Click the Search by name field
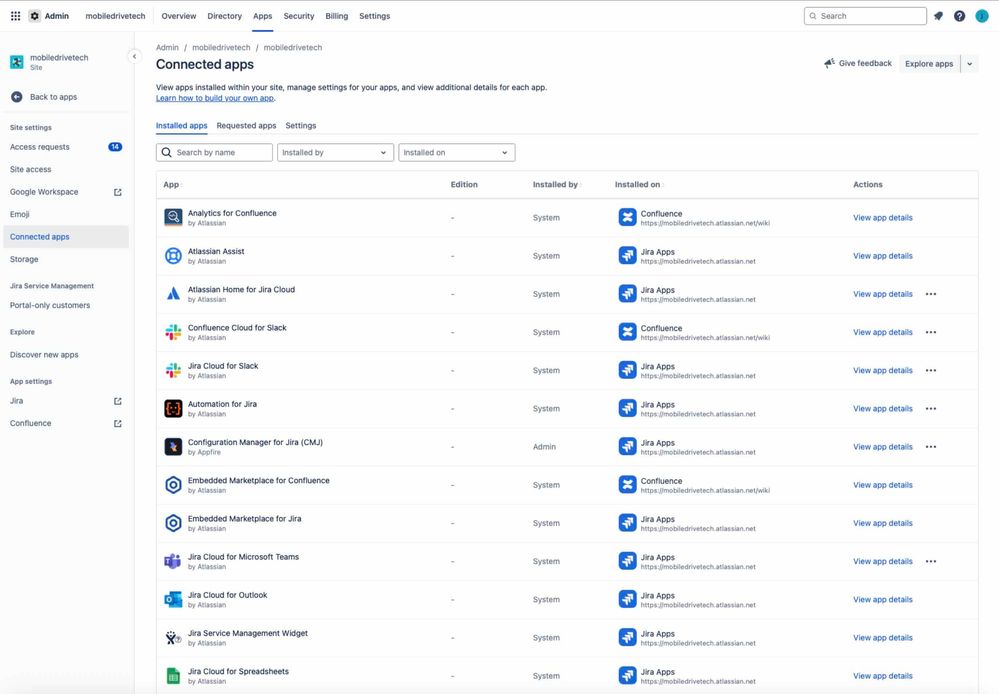Image resolution: width=999 pixels, height=694 pixels. [x=214, y=152]
